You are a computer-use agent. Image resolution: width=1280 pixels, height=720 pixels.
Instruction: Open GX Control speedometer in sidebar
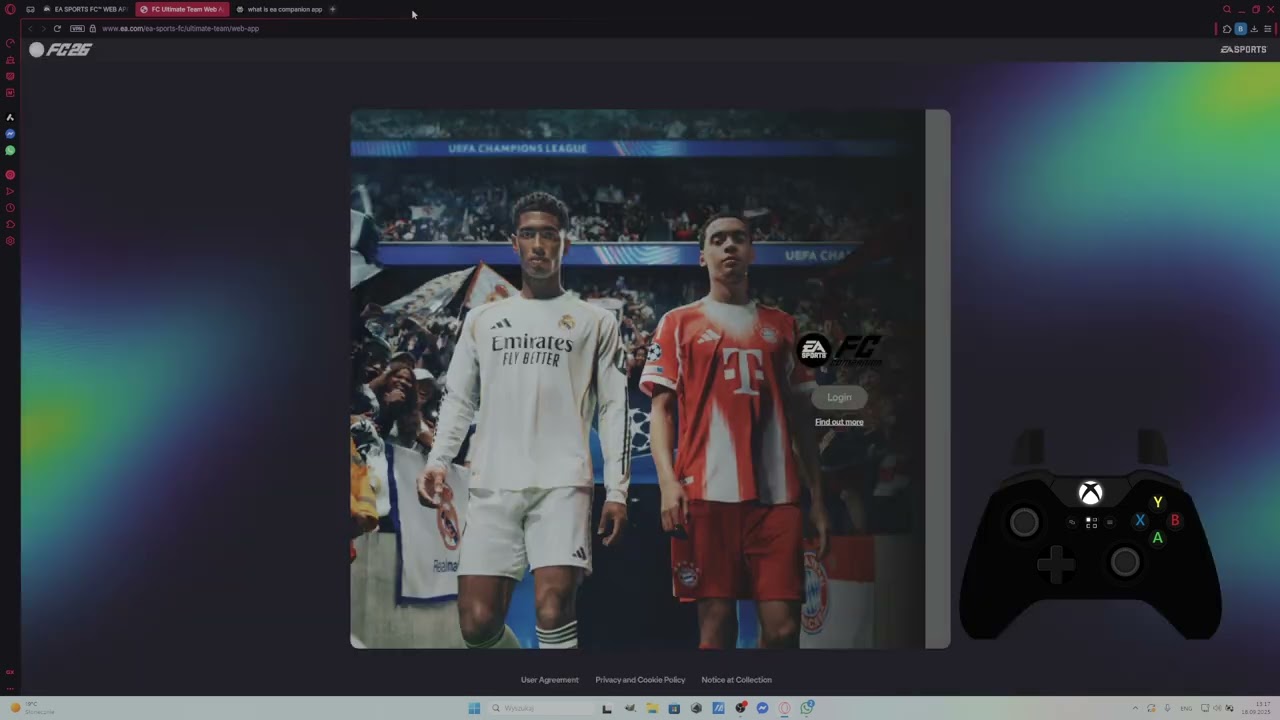(x=10, y=43)
